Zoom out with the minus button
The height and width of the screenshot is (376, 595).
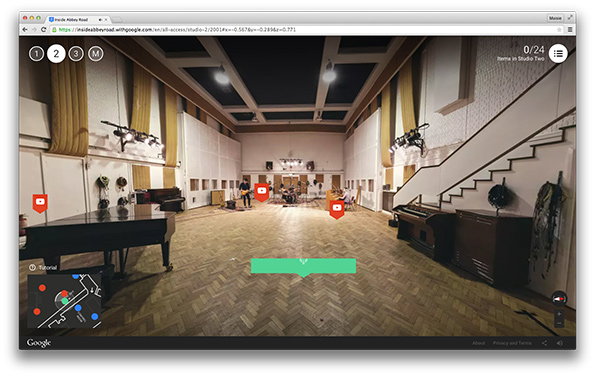559,323
